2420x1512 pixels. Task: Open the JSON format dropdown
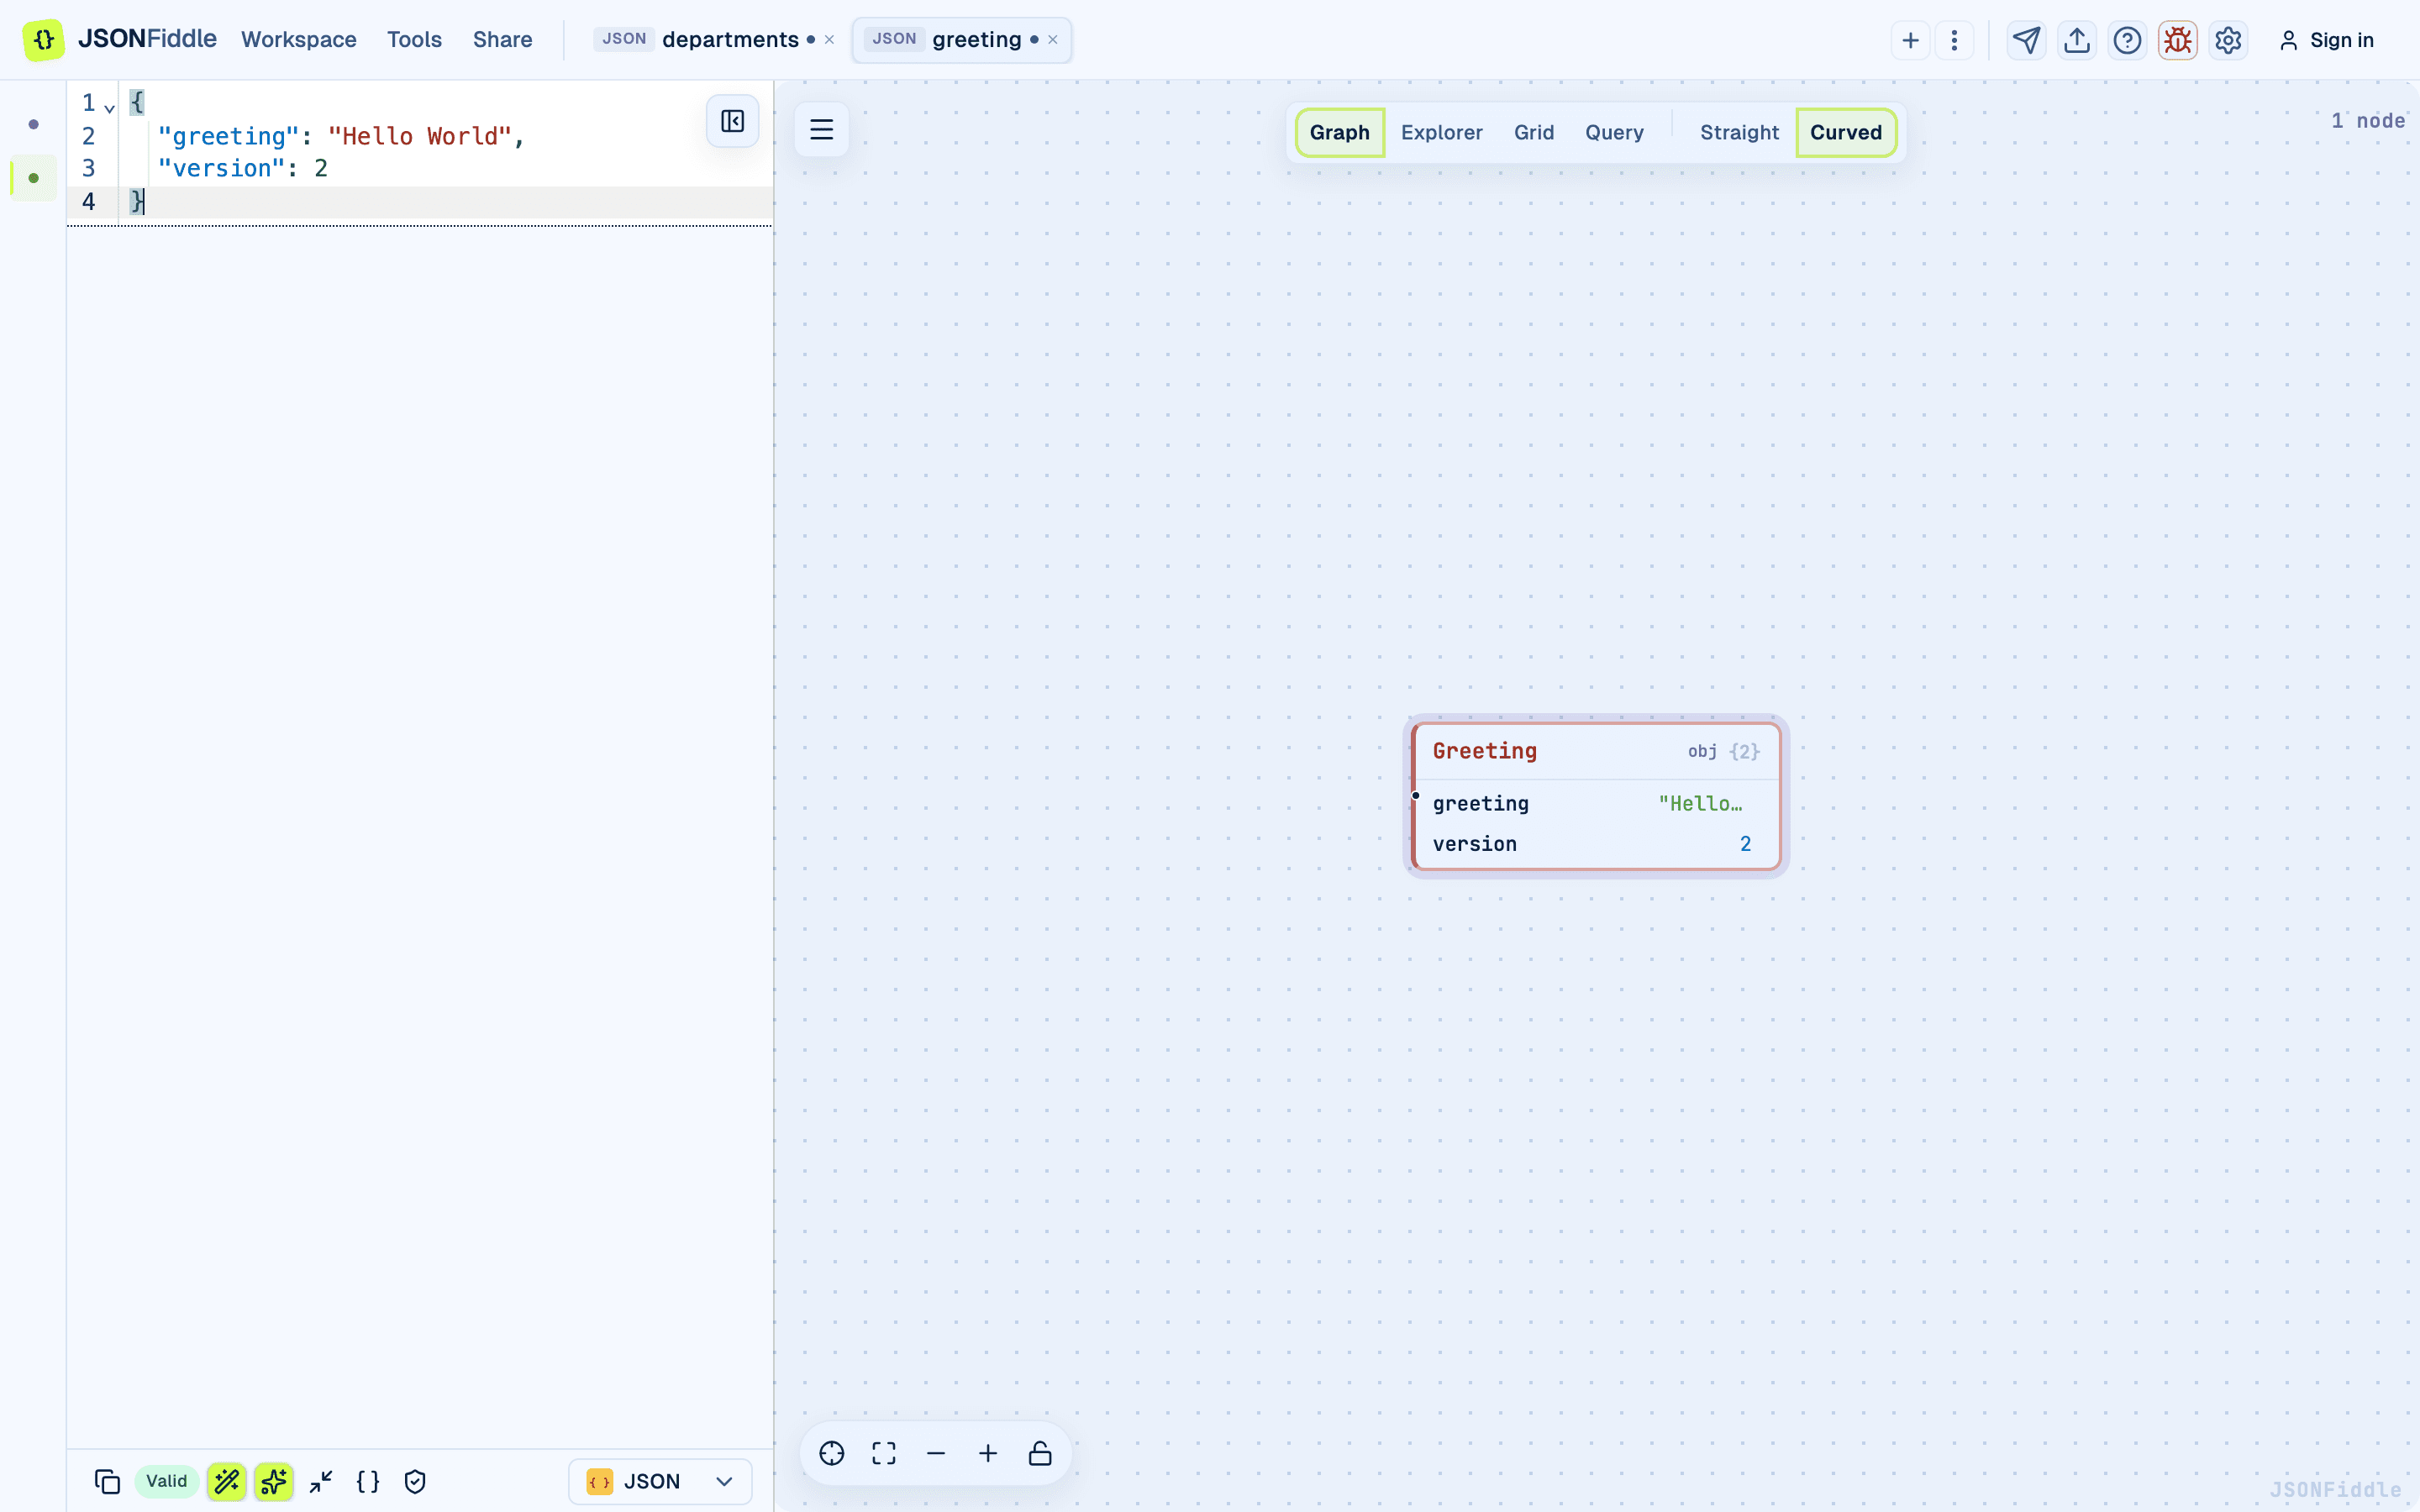coord(660,1481)
